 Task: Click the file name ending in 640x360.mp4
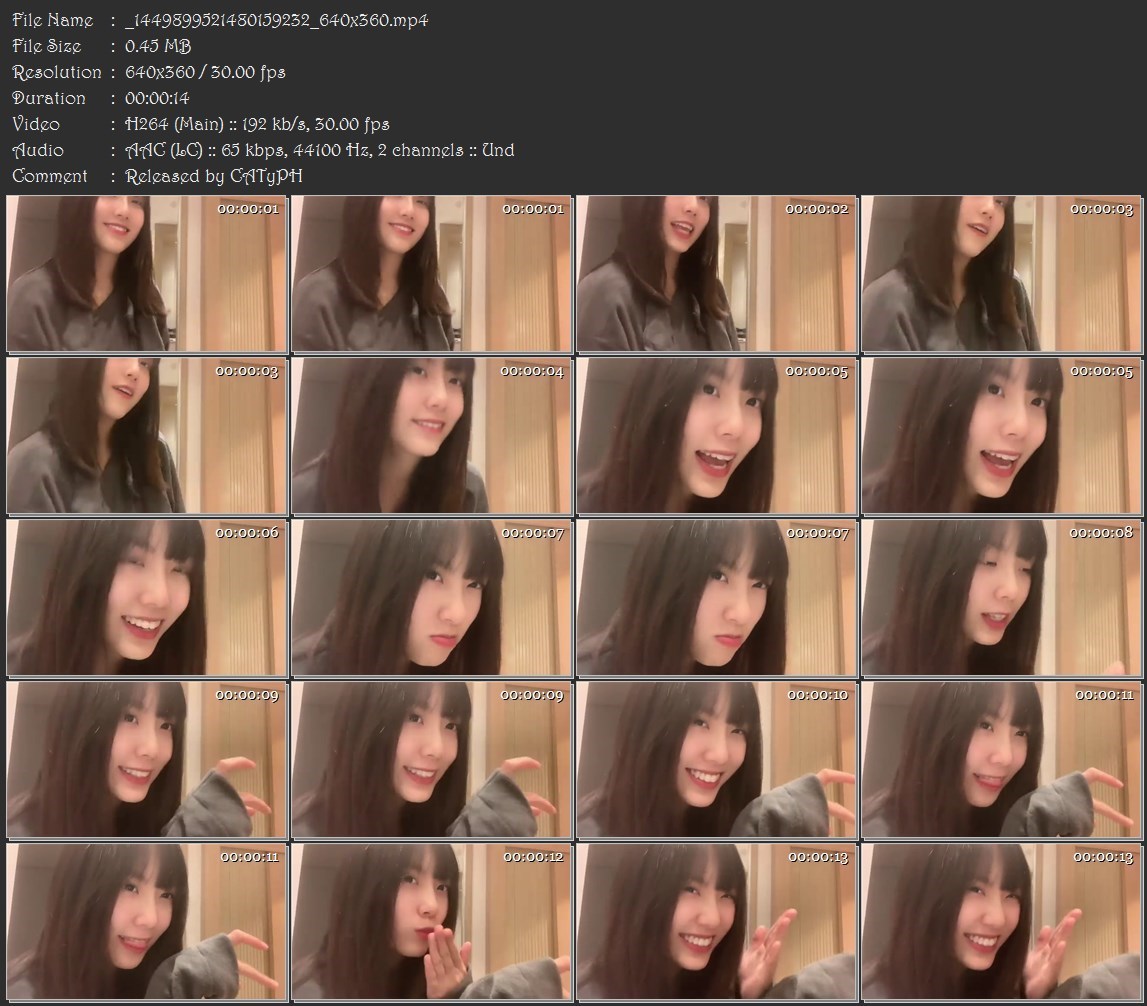pos(276,20)
